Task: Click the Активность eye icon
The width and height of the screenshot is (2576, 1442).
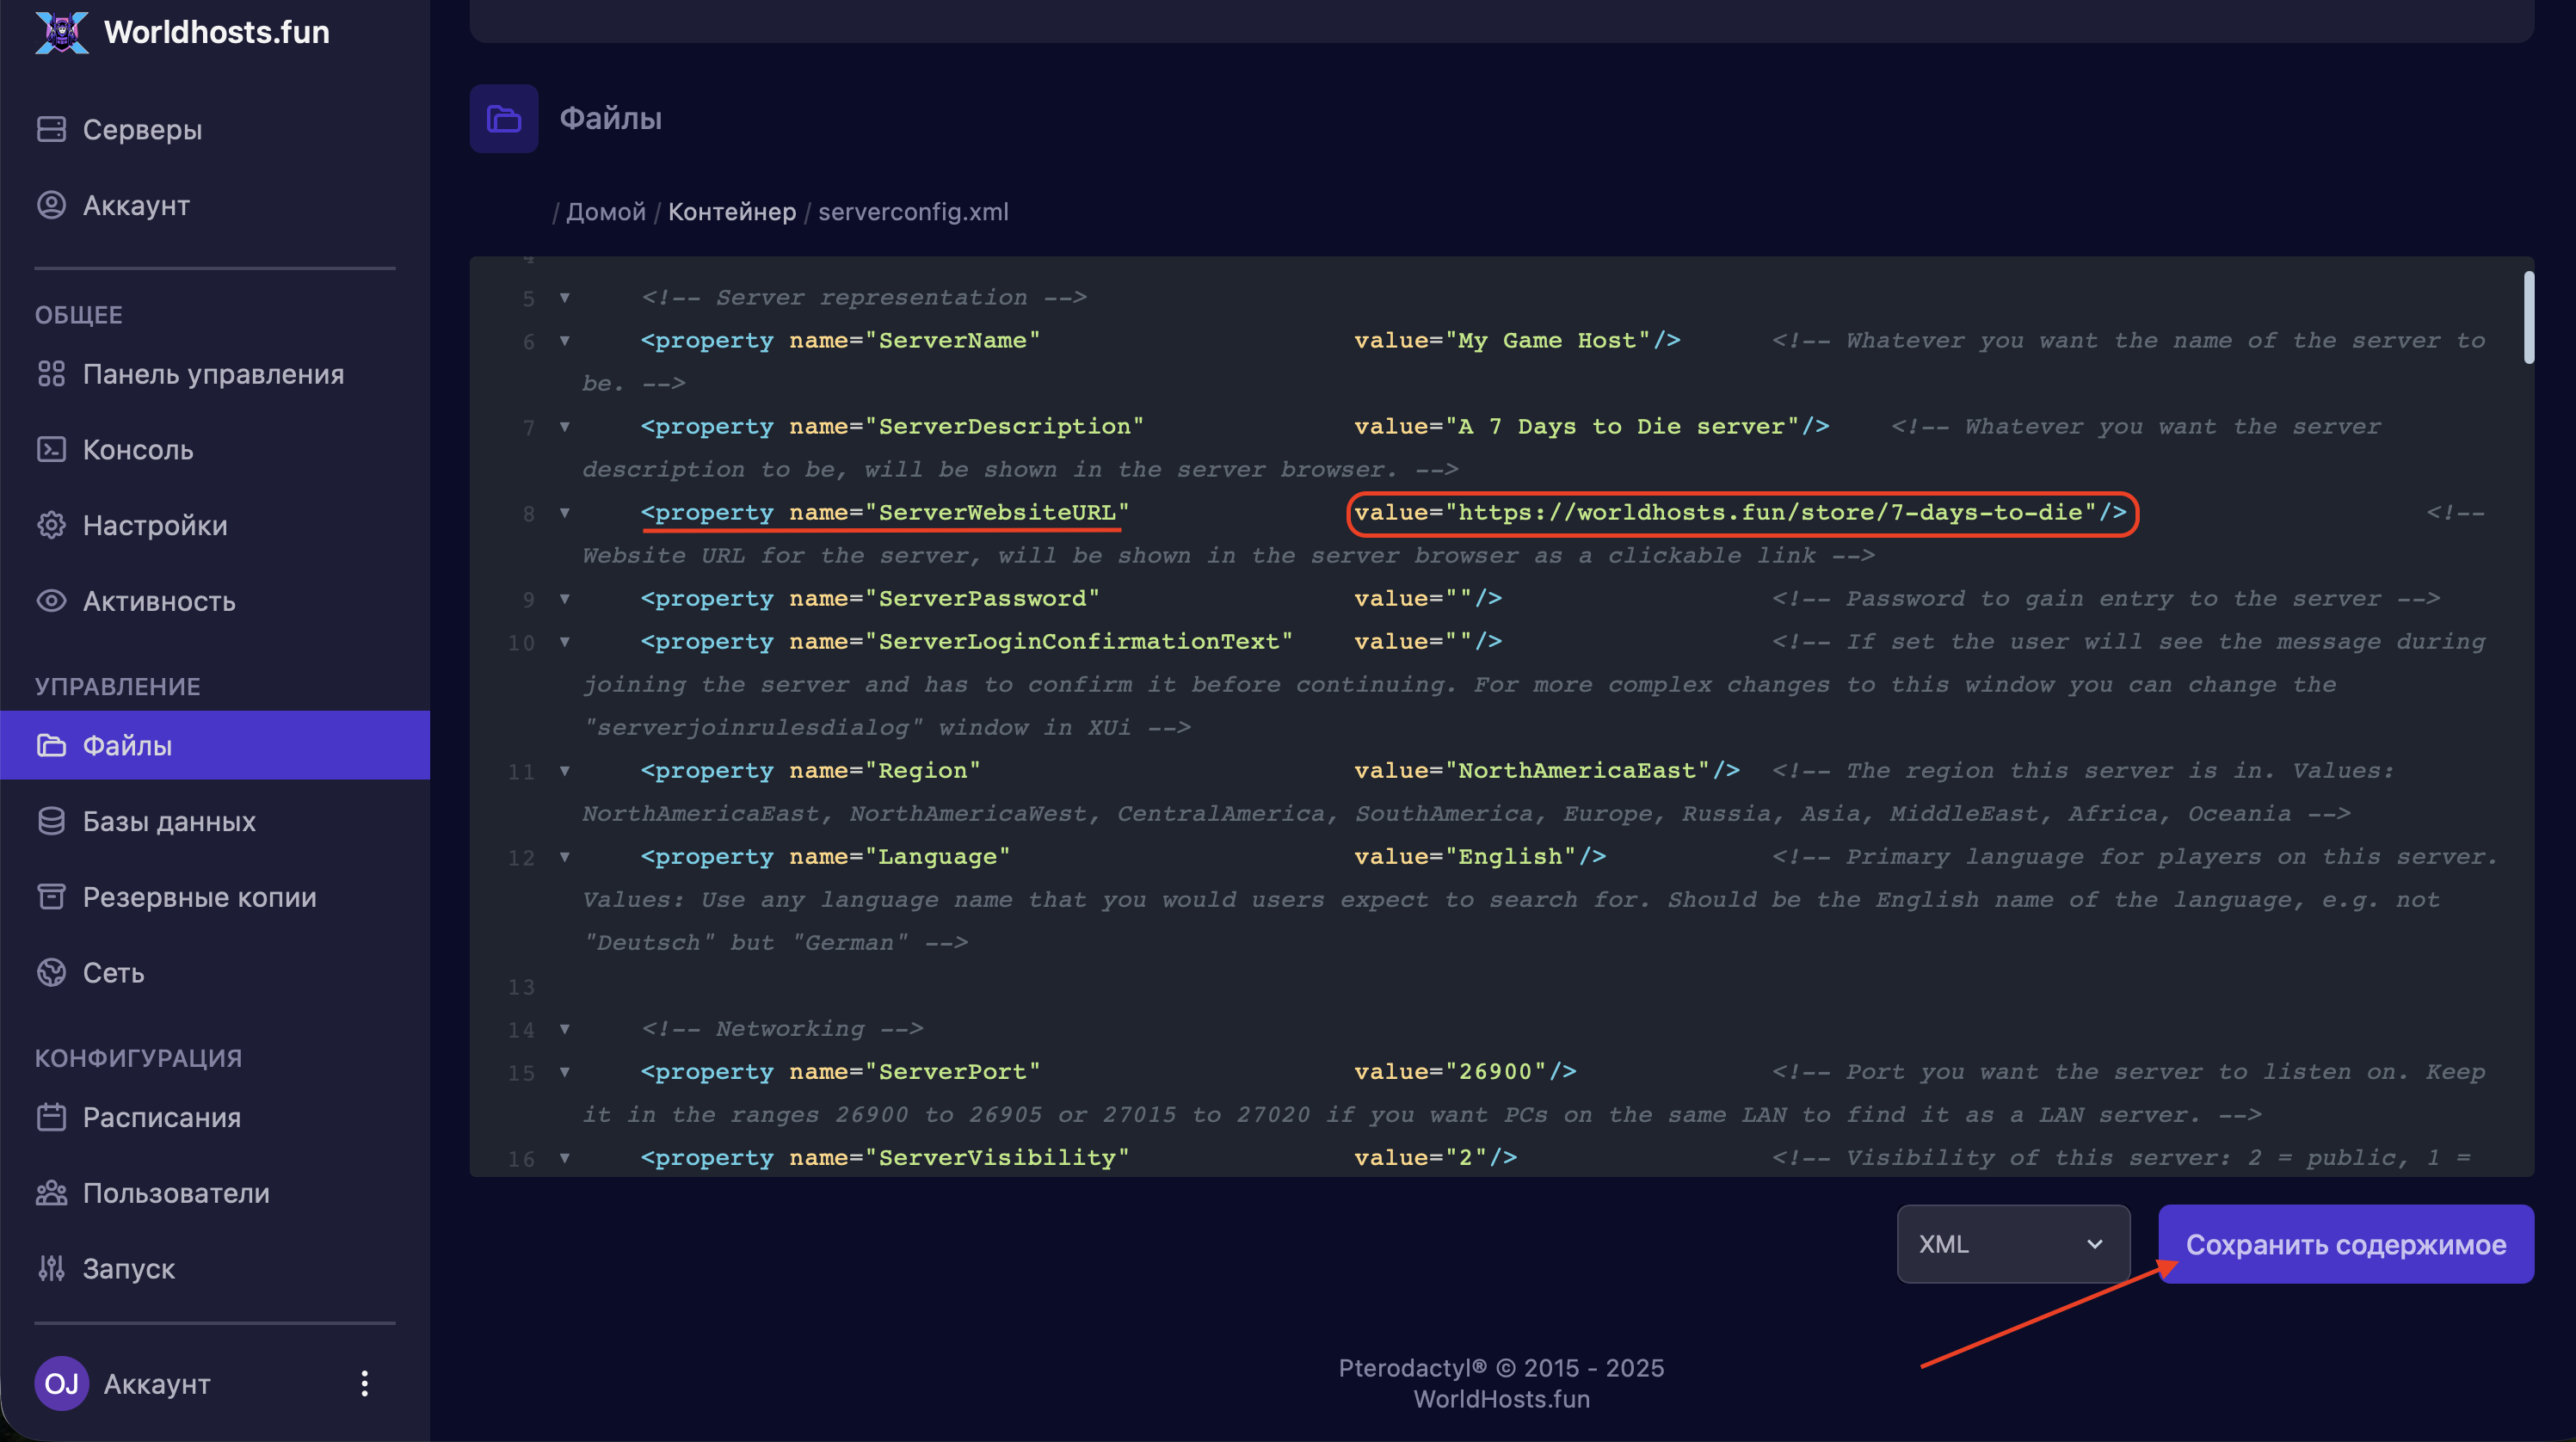Action: point(51,601)
